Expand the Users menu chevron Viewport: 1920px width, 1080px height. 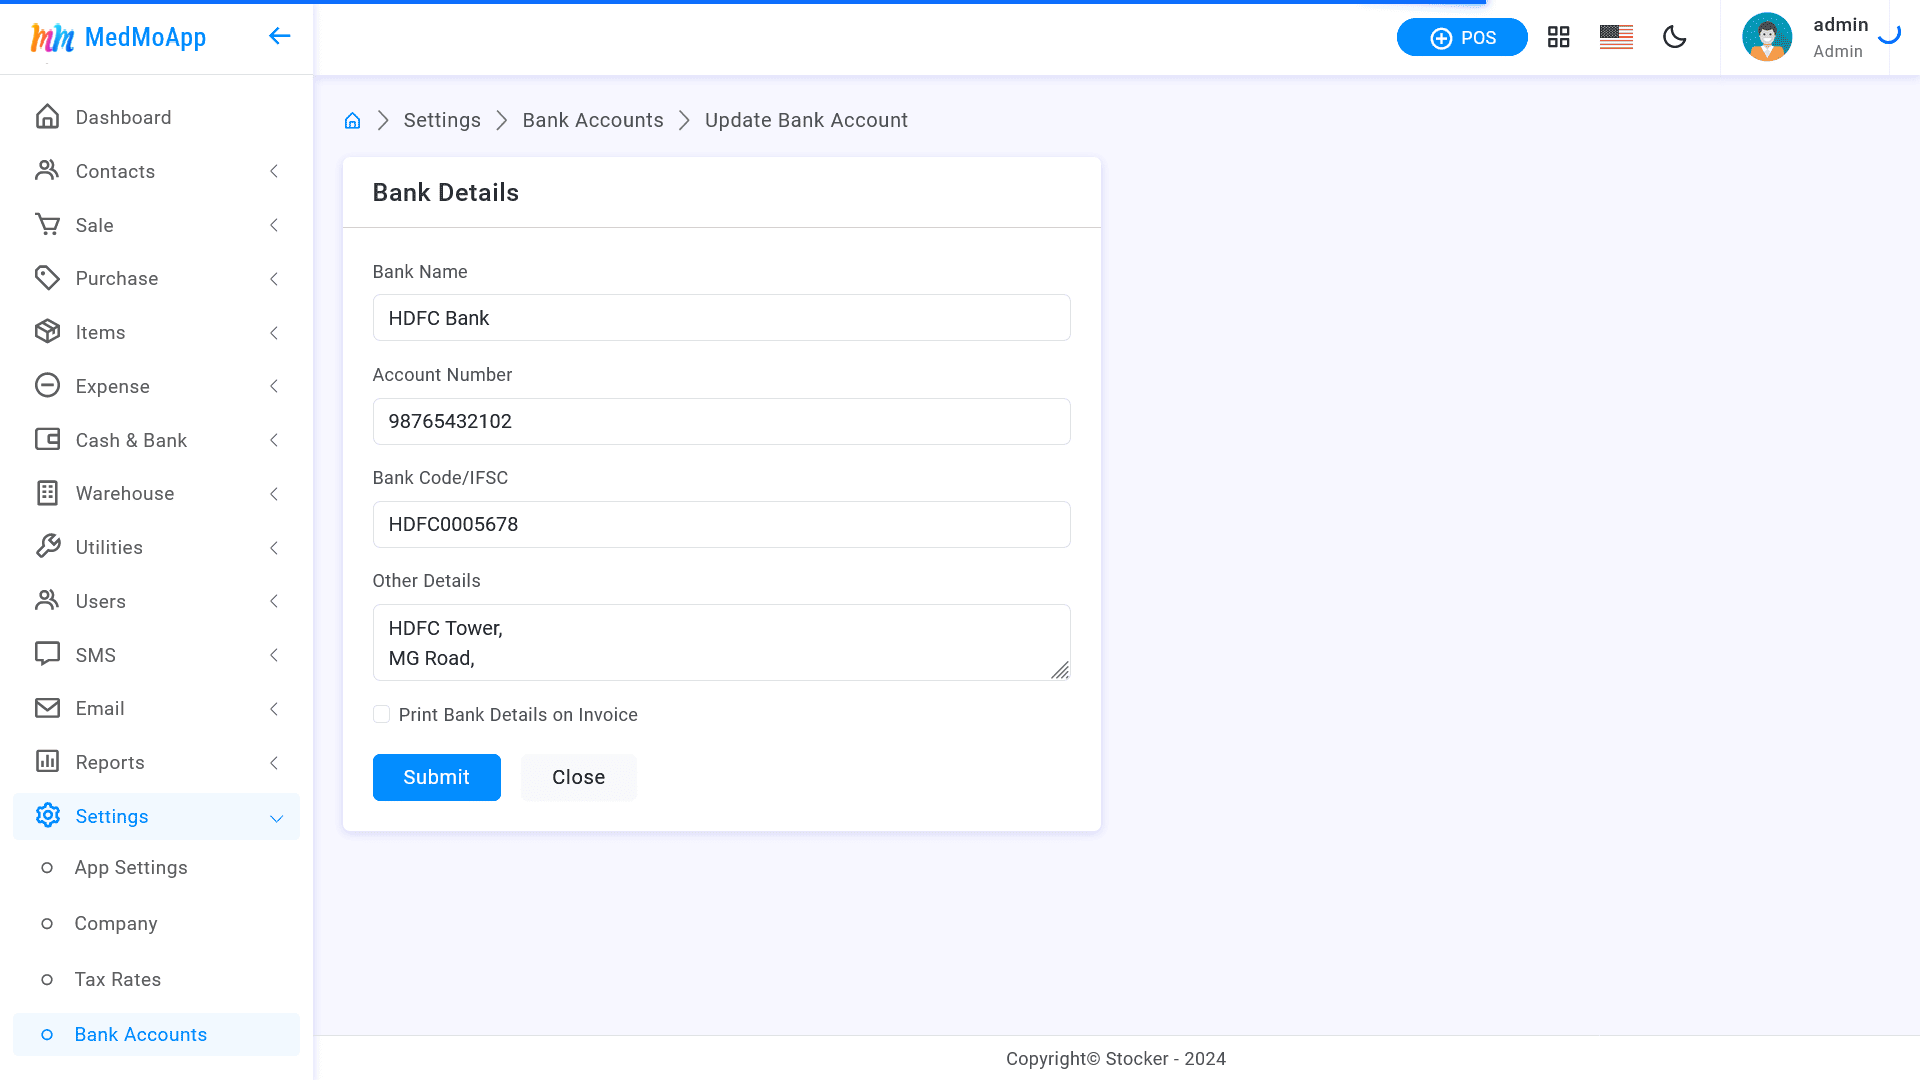point(274,601)
